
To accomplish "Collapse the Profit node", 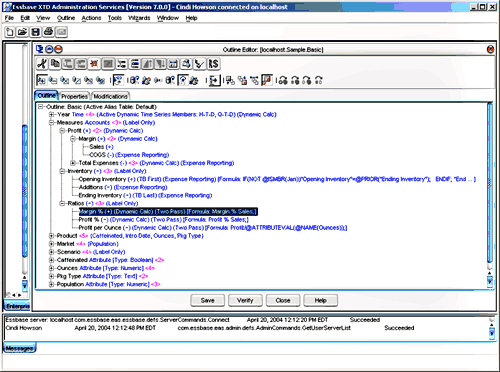I will 62,131.
